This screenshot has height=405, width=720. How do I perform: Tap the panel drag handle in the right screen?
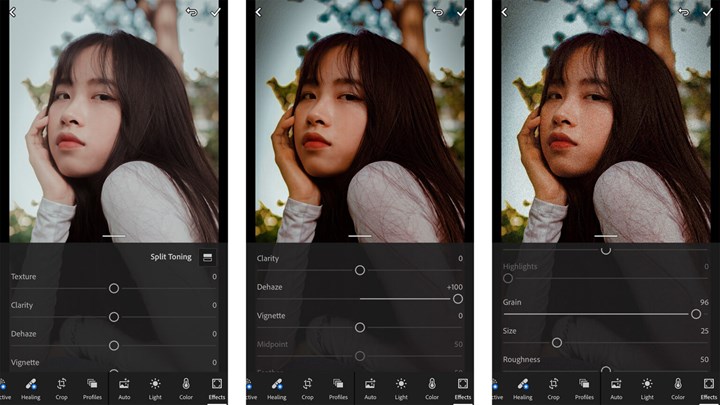(606, 236)
